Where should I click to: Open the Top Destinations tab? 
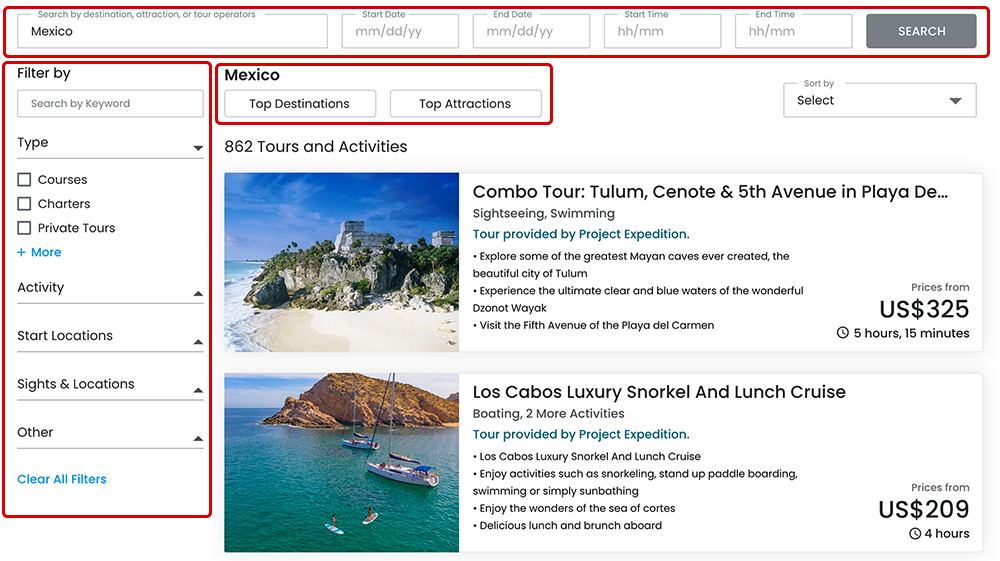coord(300,104)
